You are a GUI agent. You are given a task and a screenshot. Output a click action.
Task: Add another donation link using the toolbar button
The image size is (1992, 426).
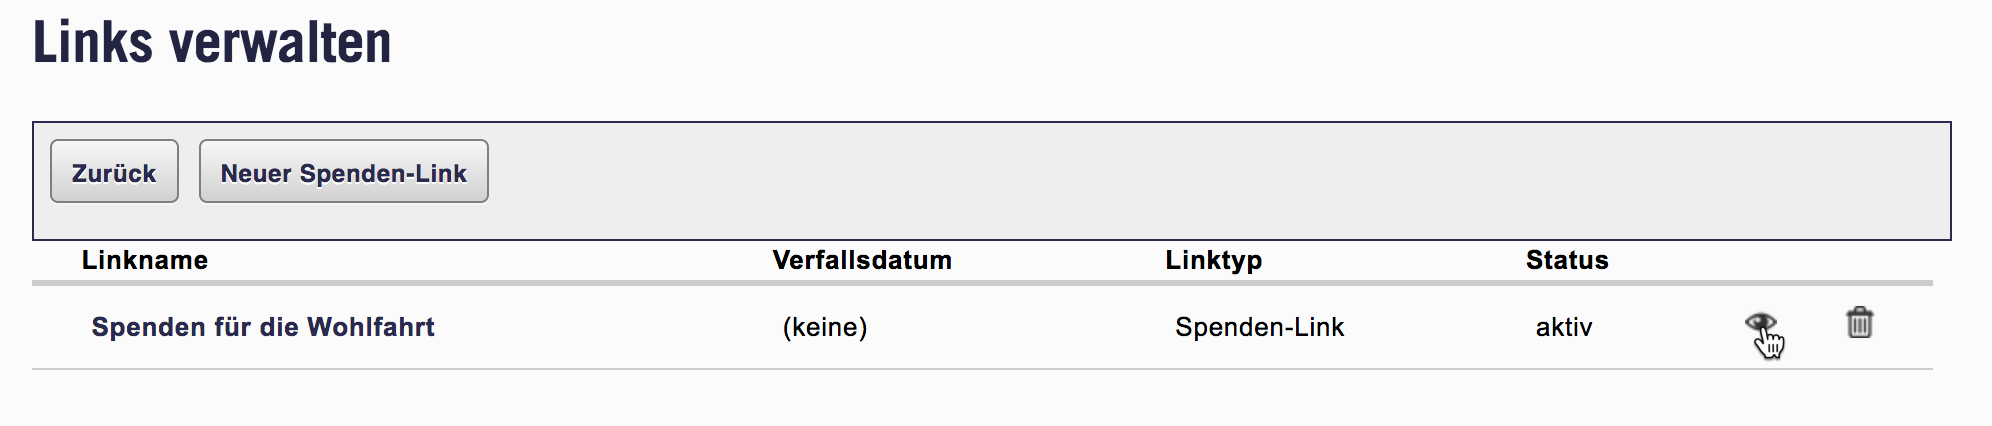click(x=343, y=172)
